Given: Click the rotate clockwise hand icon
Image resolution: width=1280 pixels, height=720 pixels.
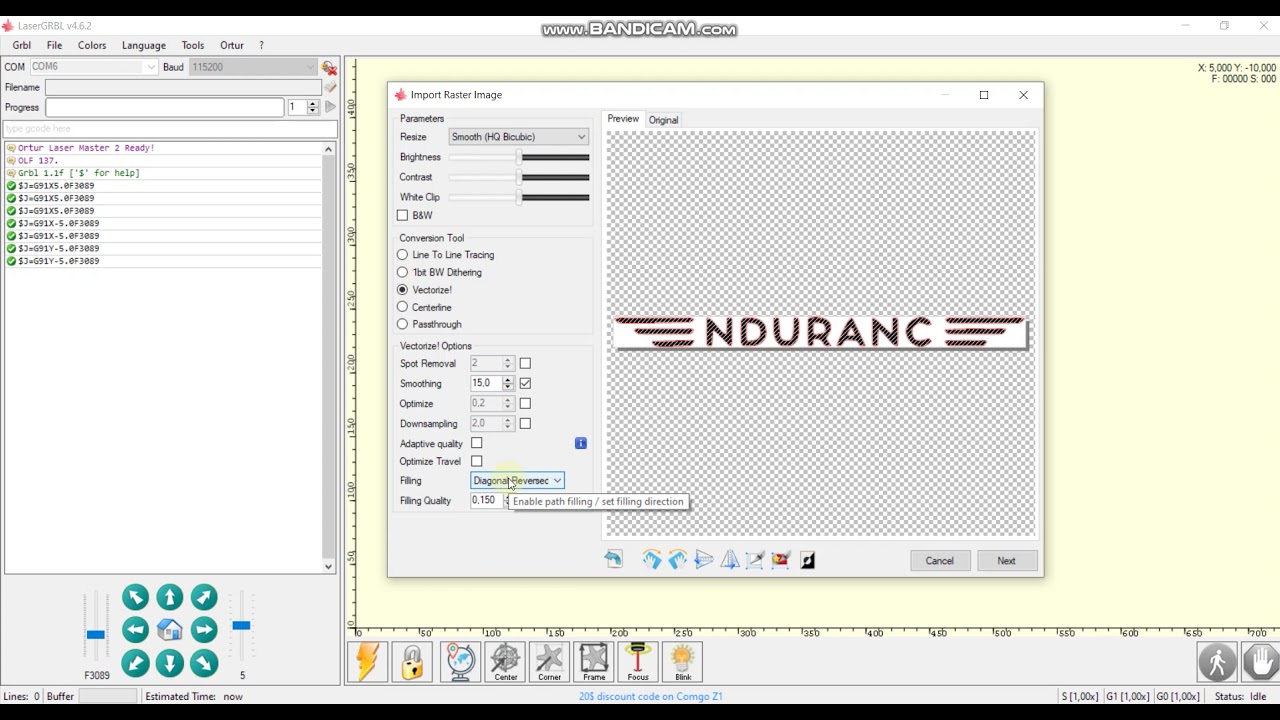Looking at the screenshot, I should point(652,560).
